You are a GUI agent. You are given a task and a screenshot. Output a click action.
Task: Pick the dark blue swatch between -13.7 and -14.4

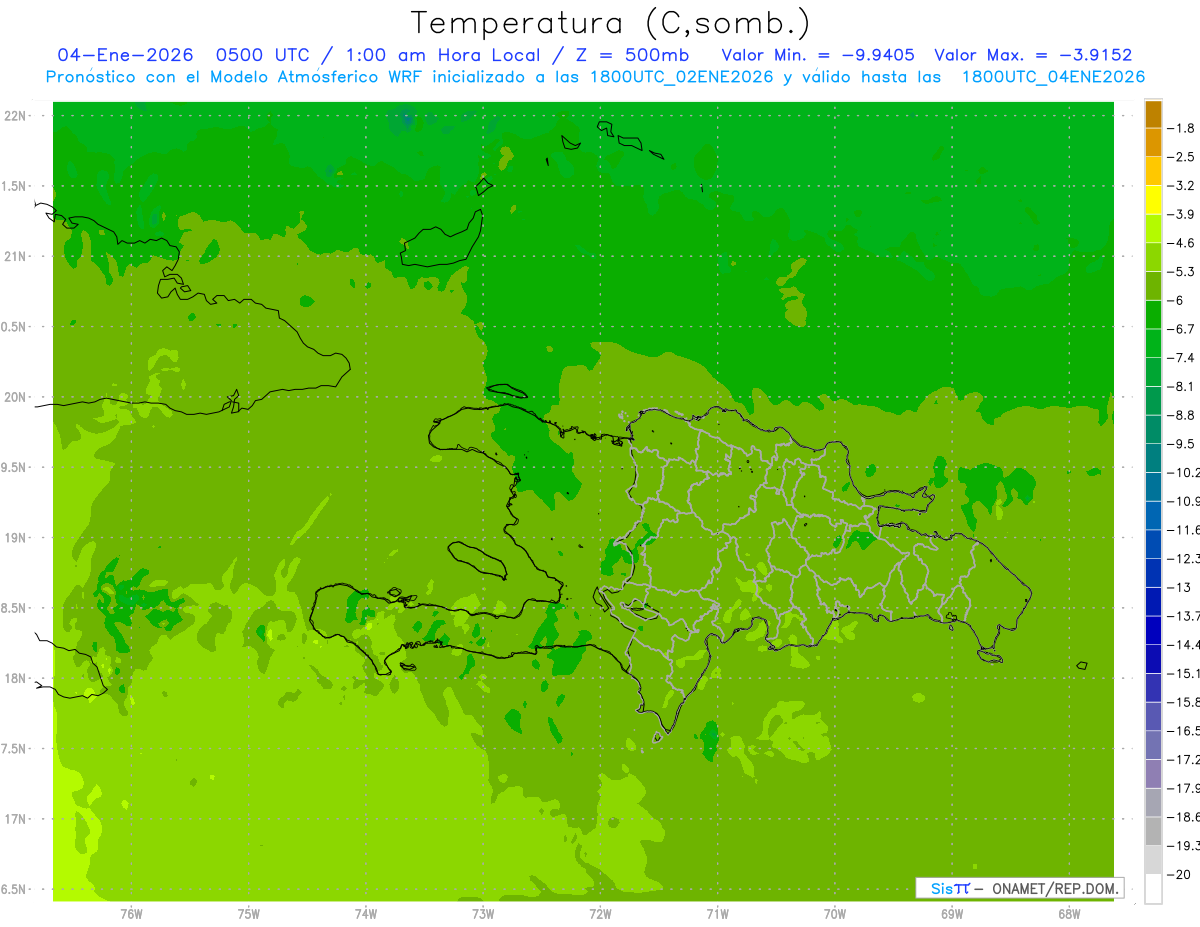click(1153, 630)
